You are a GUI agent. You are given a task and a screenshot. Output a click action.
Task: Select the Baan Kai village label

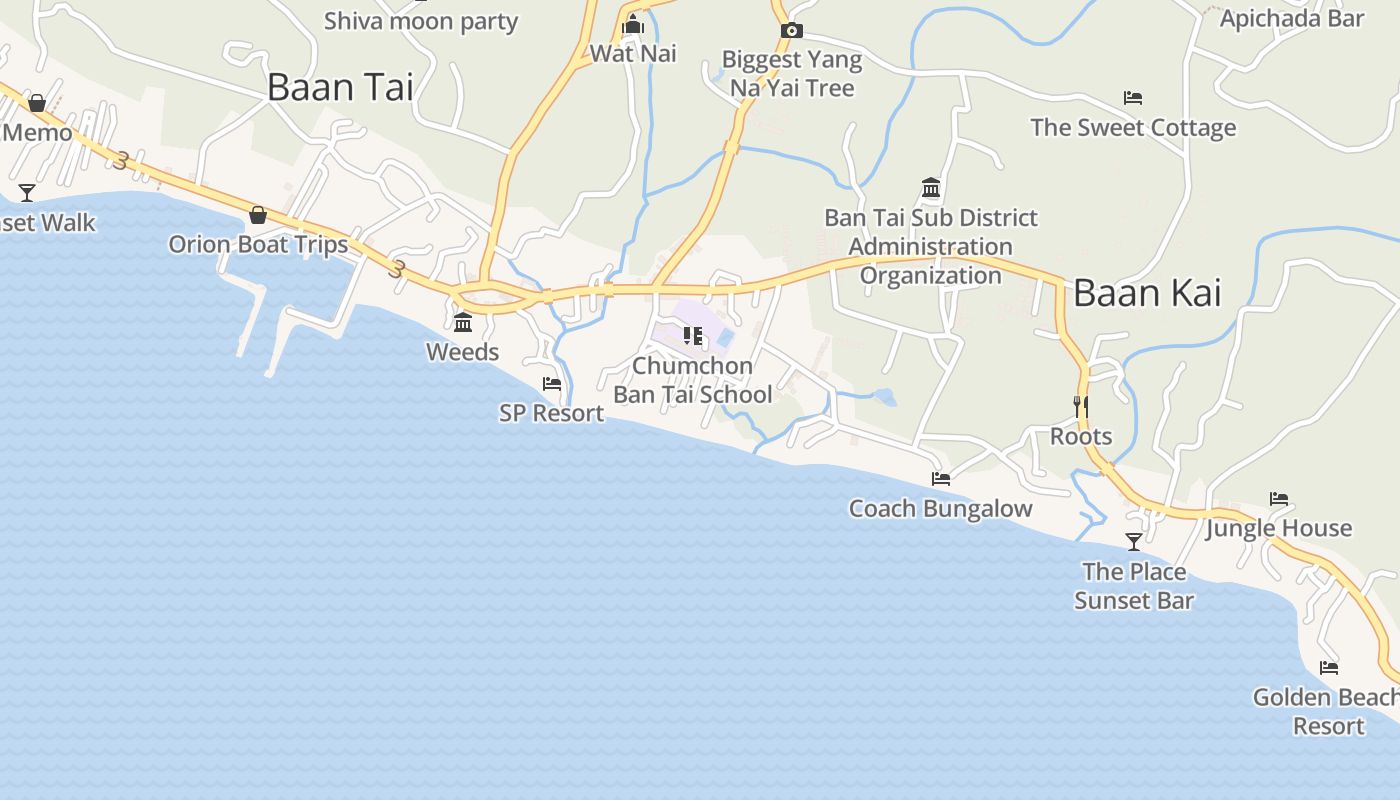pyautogui.click(x=1147, y=293)
